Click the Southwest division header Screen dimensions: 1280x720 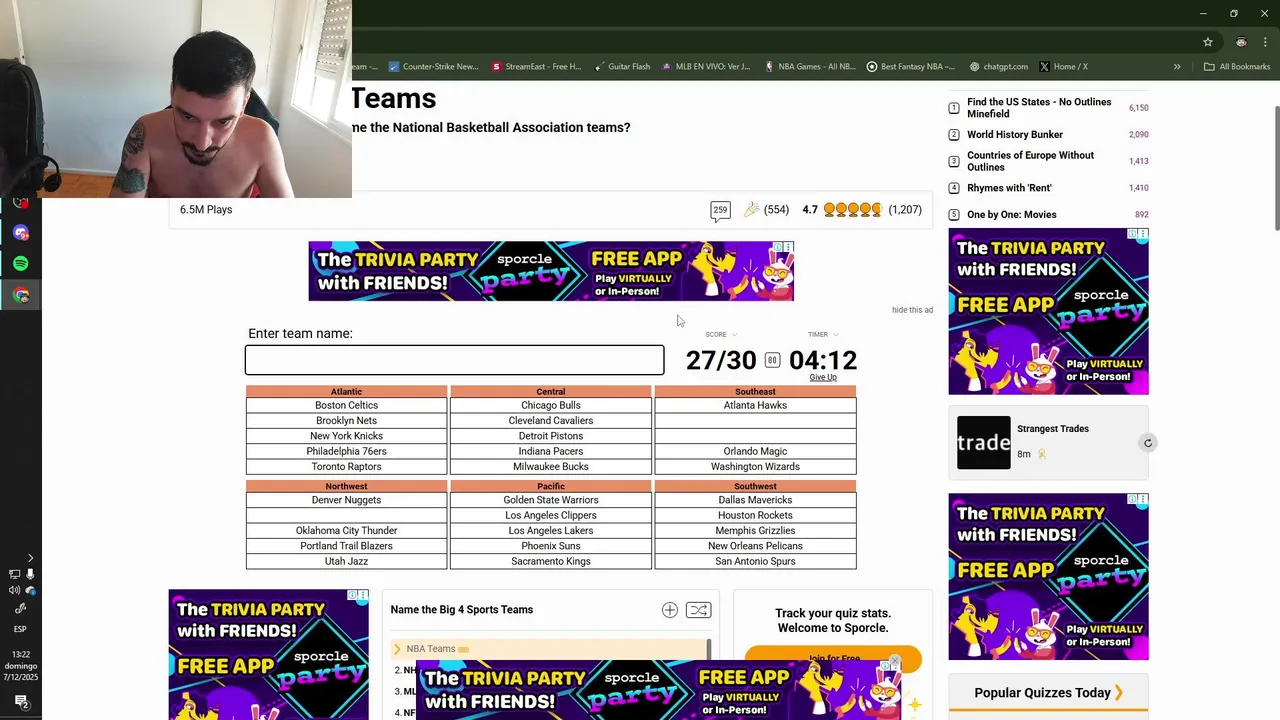755,486
